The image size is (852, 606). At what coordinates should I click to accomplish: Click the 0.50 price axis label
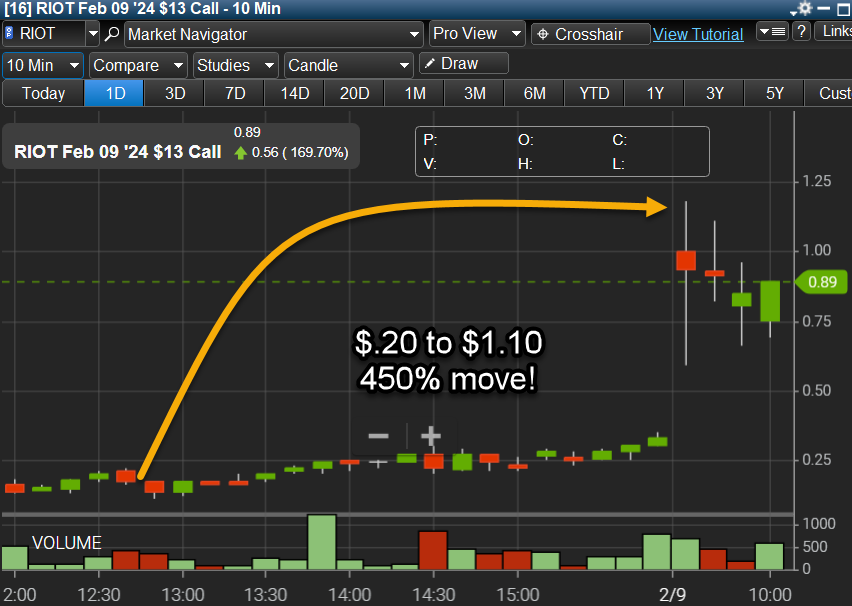tap(817, 390)
